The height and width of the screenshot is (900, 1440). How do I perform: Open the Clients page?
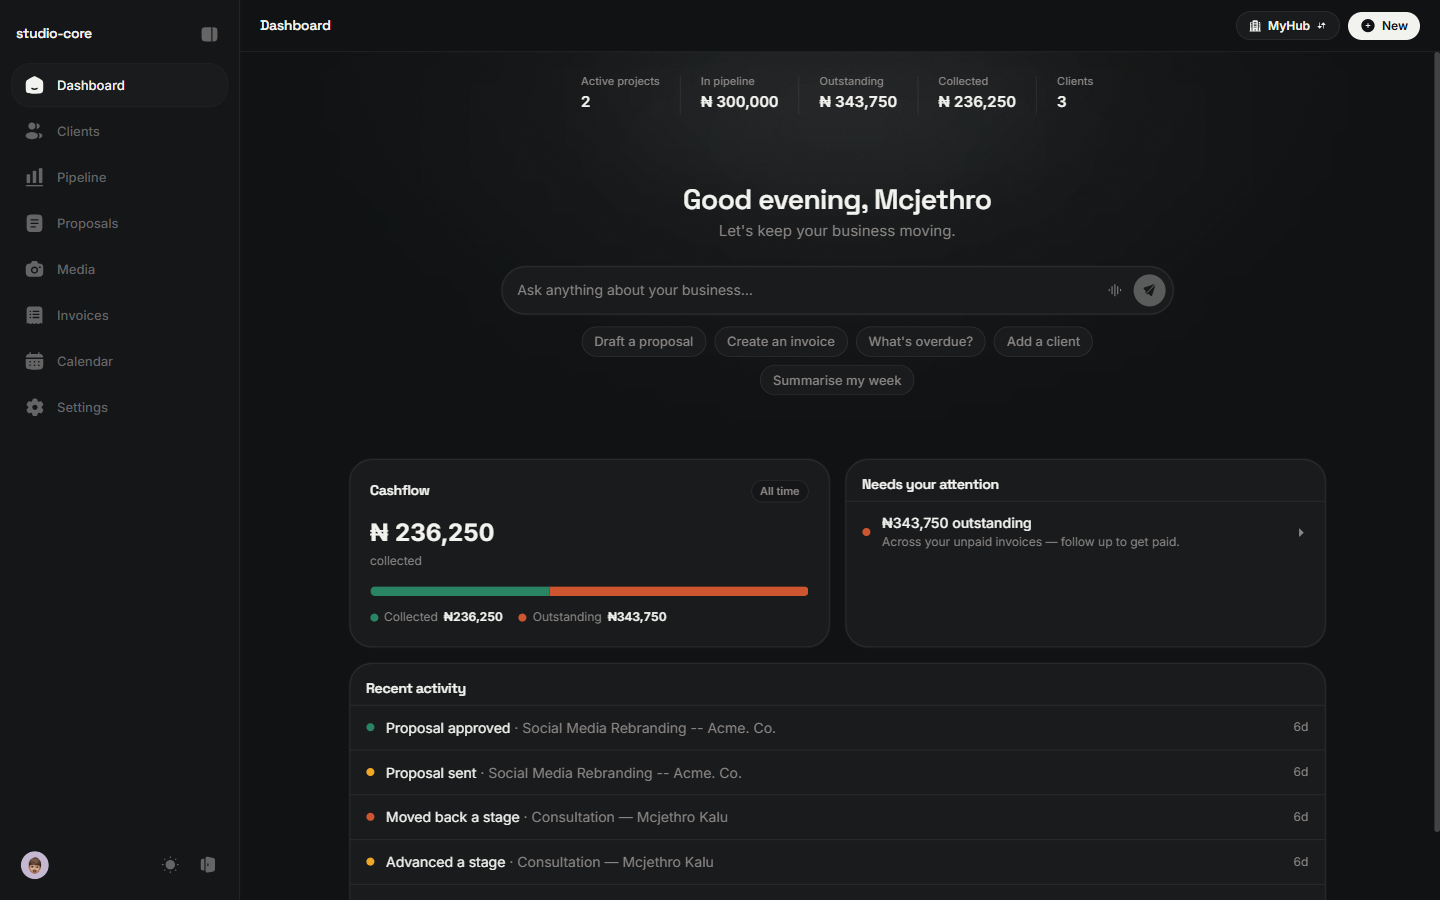tap(119, 131)
